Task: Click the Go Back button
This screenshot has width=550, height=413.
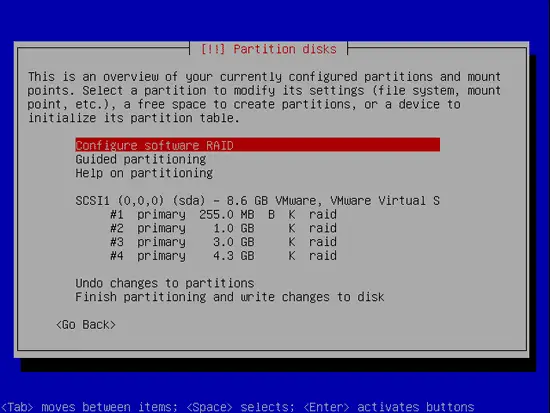Action: click(86, 325)
